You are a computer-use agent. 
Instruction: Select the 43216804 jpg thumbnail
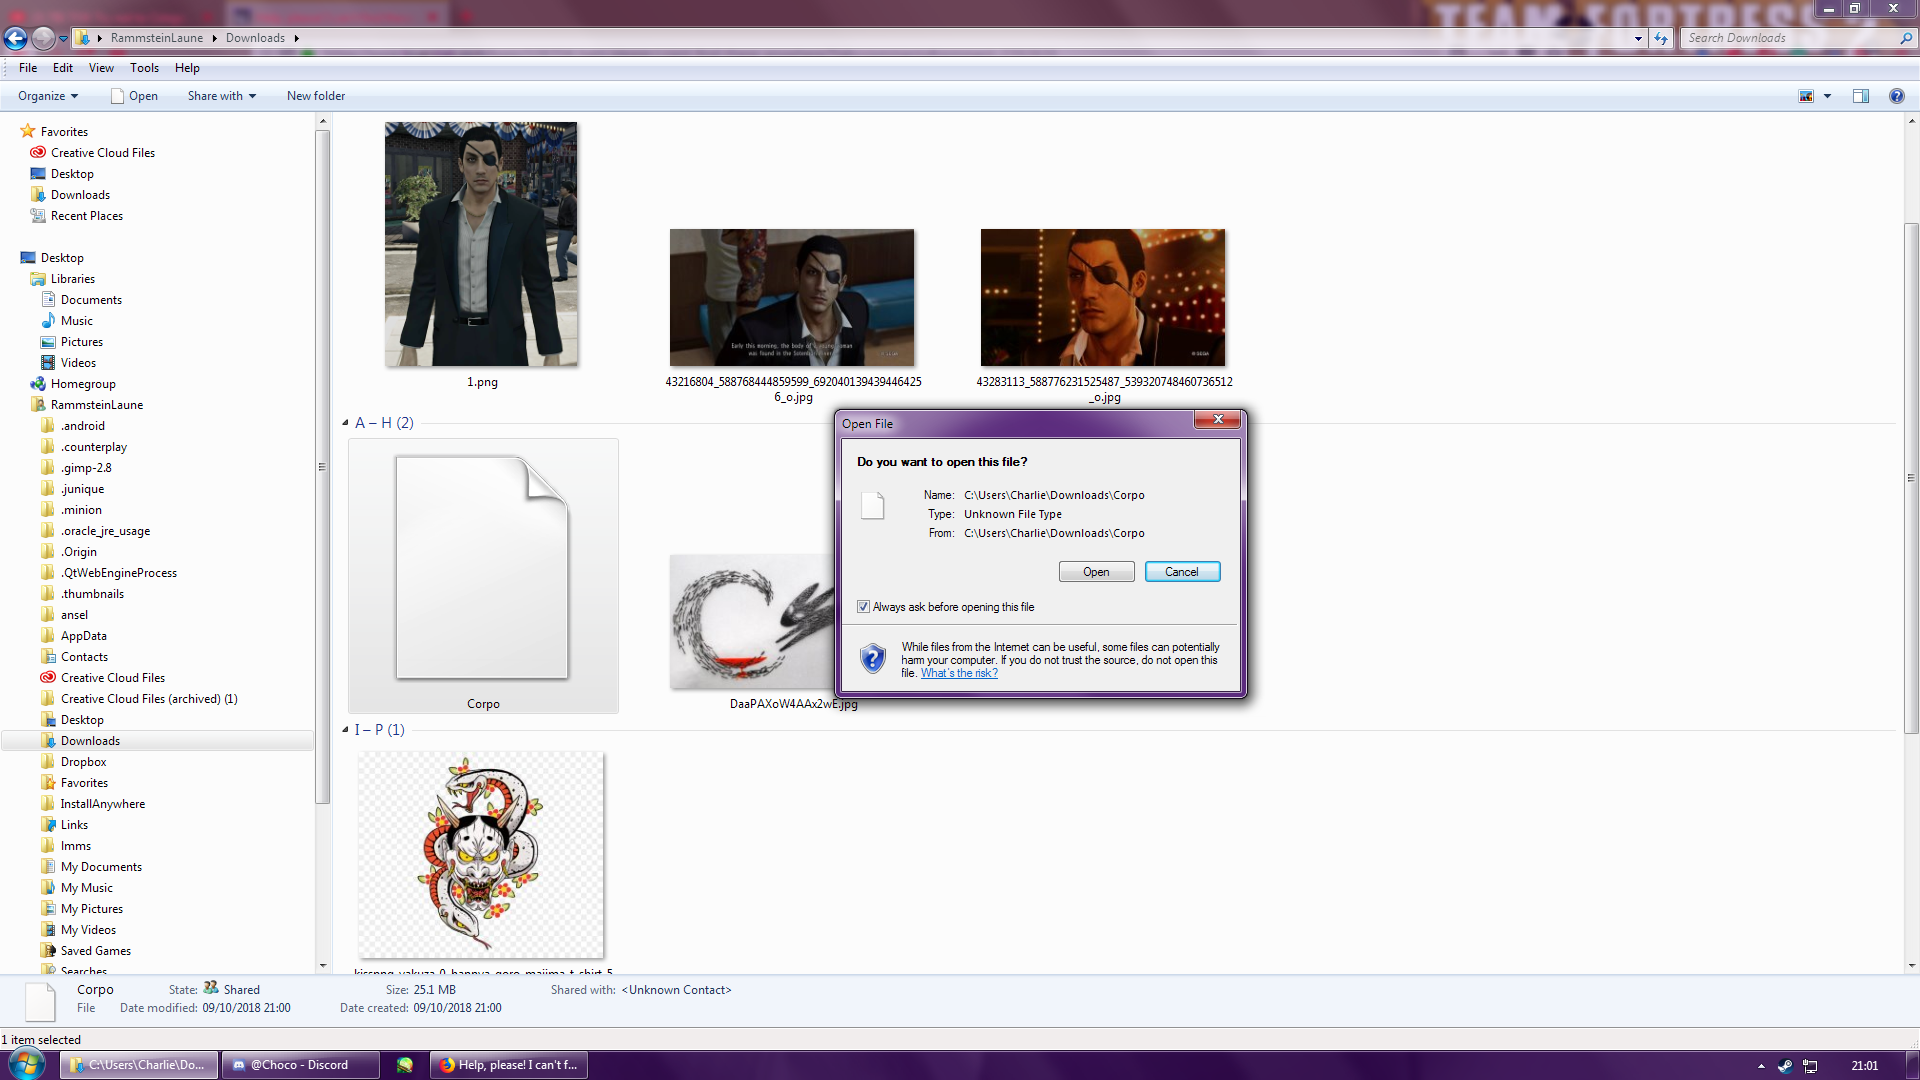(x=792, y=298)
